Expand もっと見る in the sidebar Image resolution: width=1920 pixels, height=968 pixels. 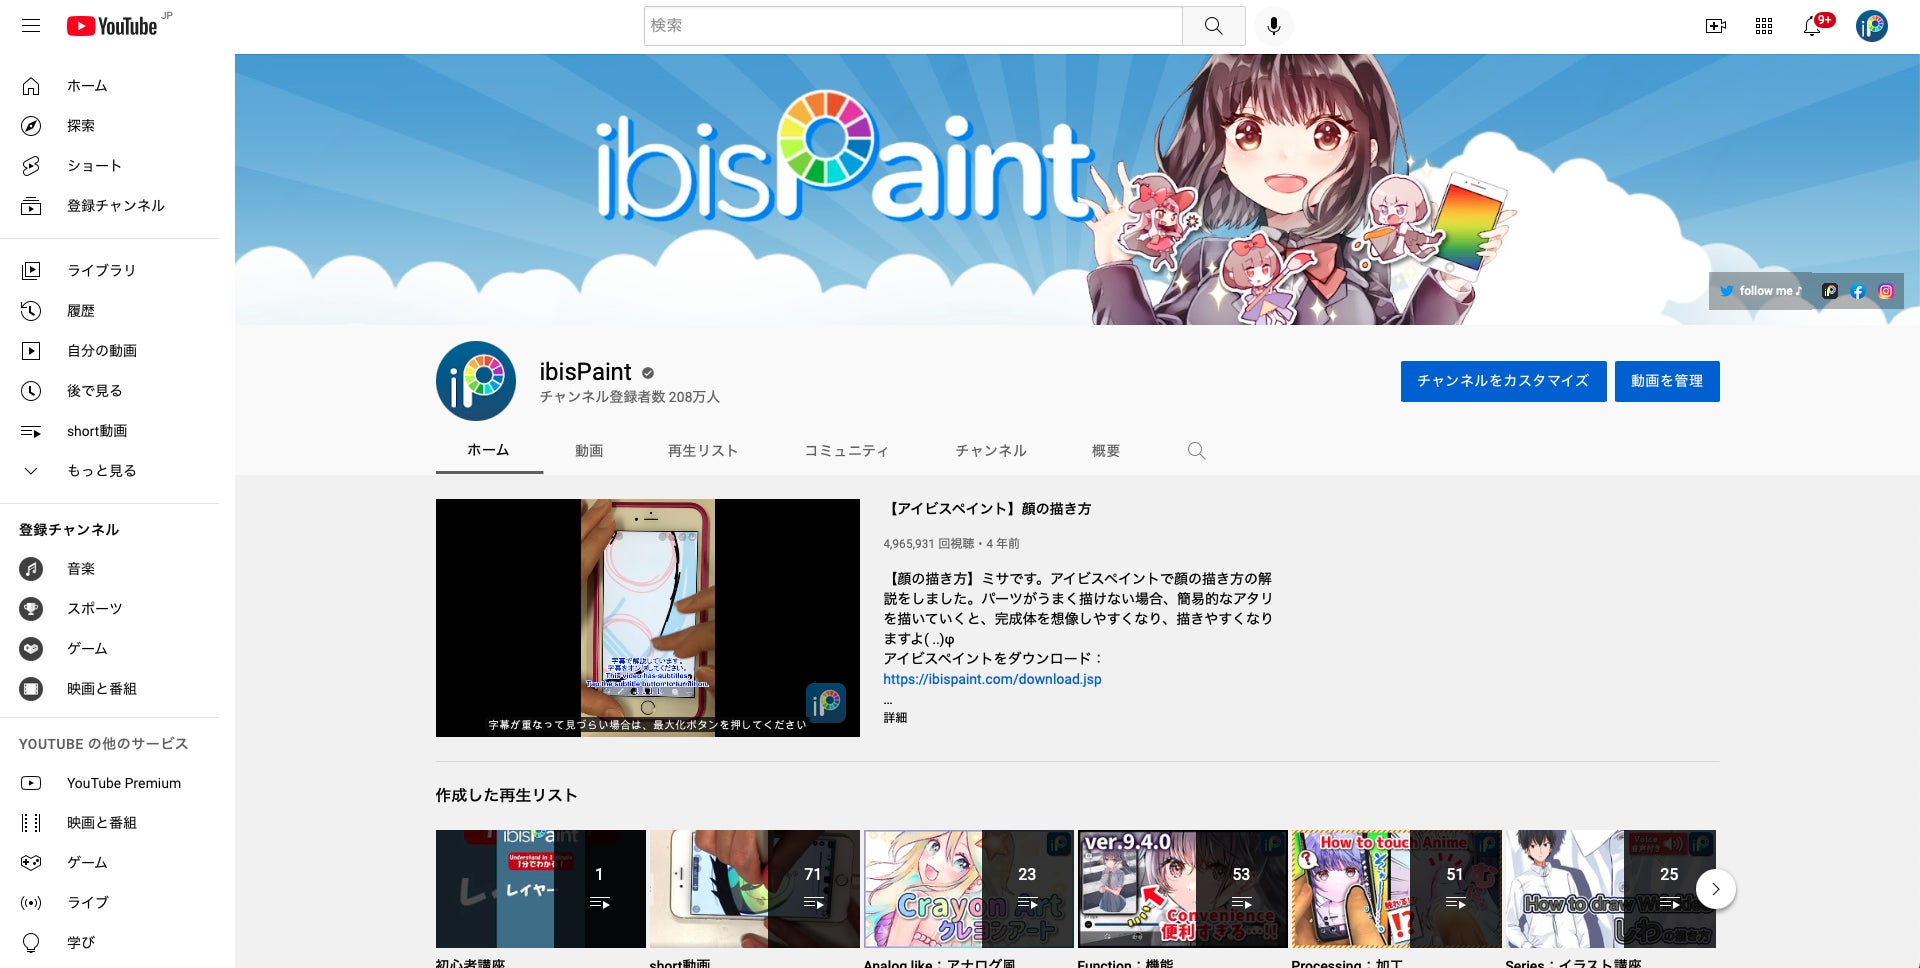(x=101, y=470)
